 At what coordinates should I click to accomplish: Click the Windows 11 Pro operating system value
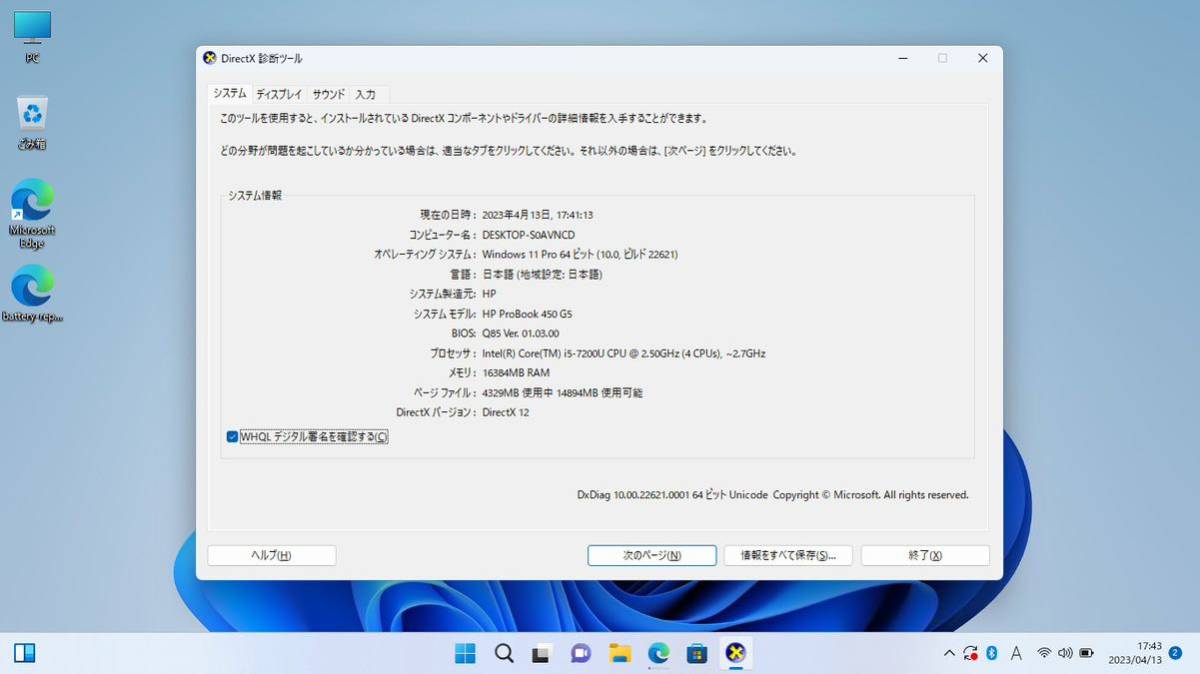point(580,254)
